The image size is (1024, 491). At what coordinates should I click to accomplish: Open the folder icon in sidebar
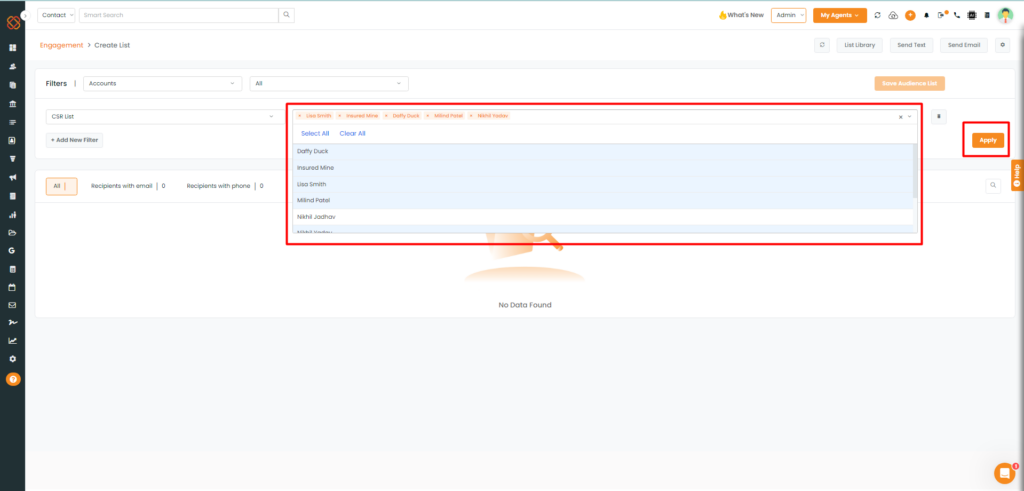pos(12,232)
